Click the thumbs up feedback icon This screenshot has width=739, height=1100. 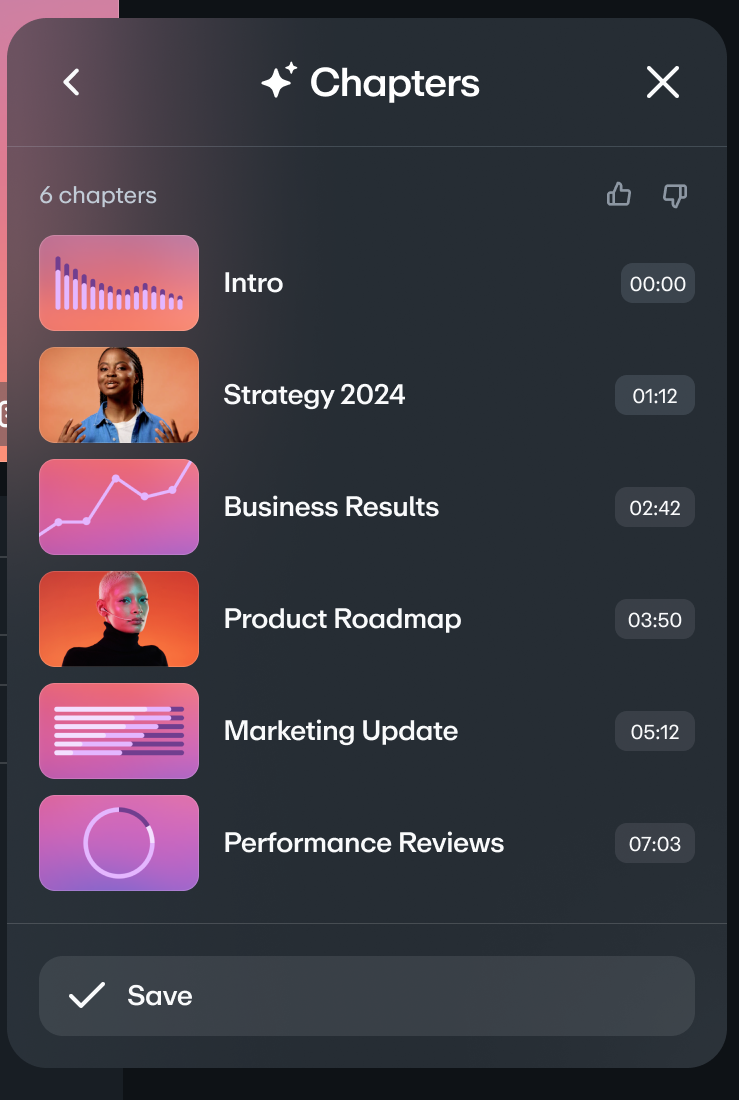coord(619,195)
